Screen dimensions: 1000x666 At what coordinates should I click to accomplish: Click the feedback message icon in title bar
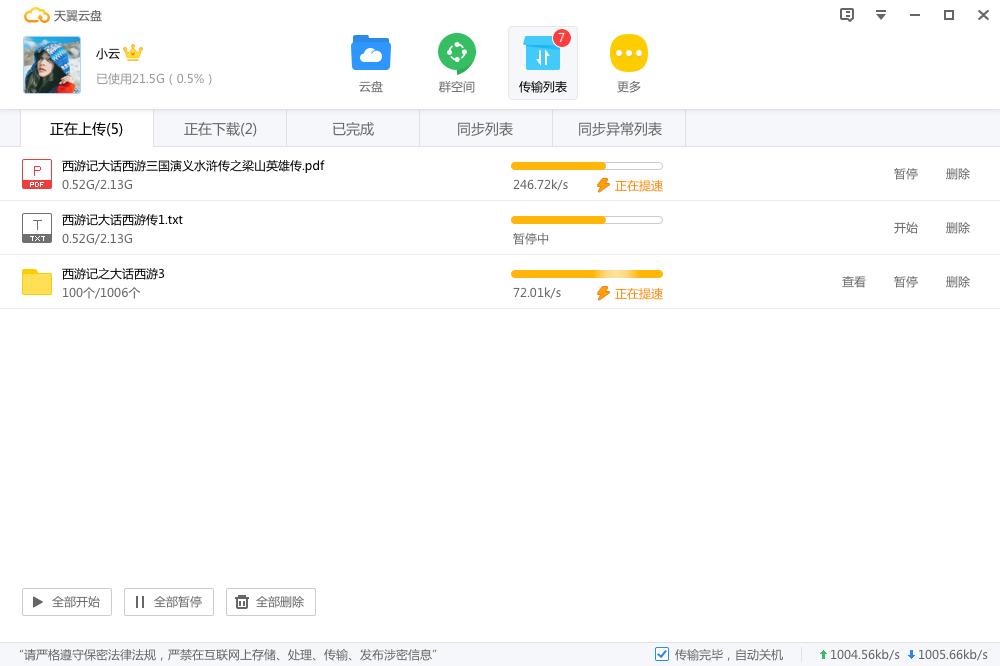847,15
